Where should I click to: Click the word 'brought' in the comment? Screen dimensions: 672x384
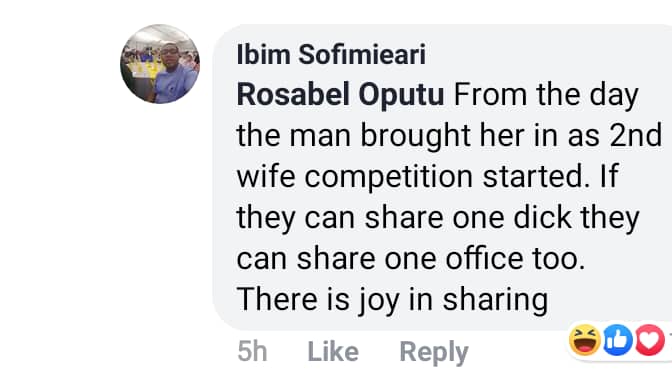tap(415, 137)
